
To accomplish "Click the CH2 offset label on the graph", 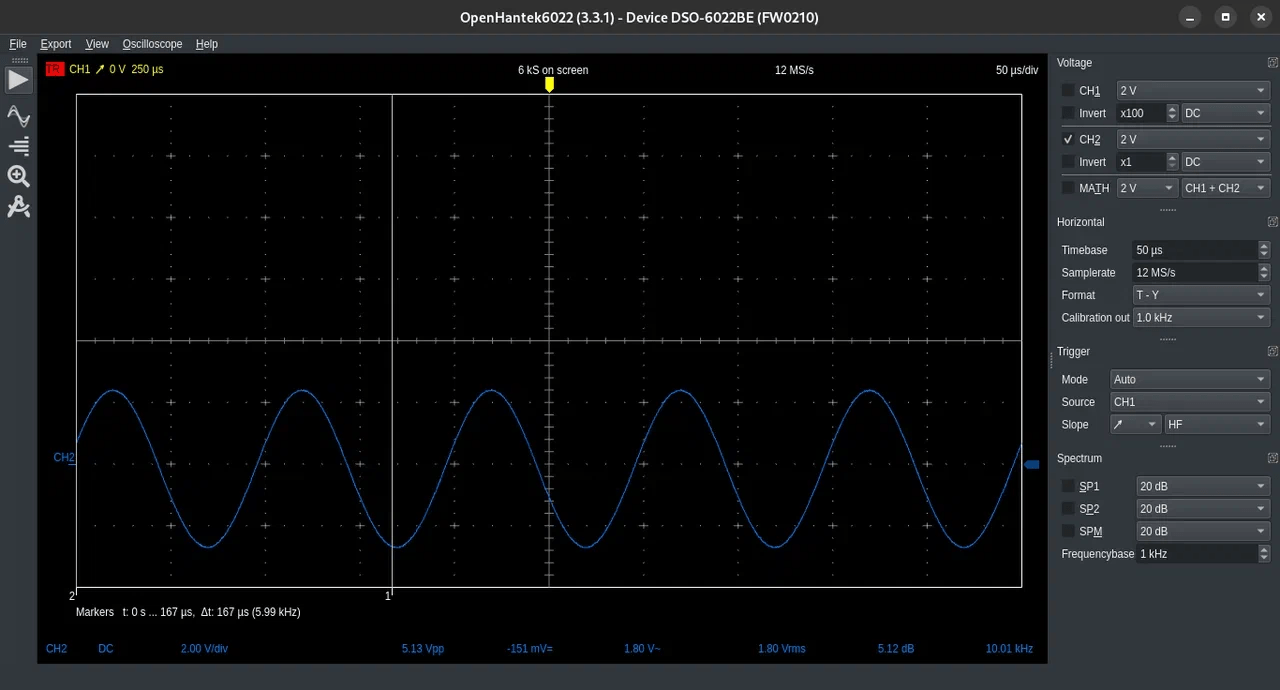I will 64,458.
